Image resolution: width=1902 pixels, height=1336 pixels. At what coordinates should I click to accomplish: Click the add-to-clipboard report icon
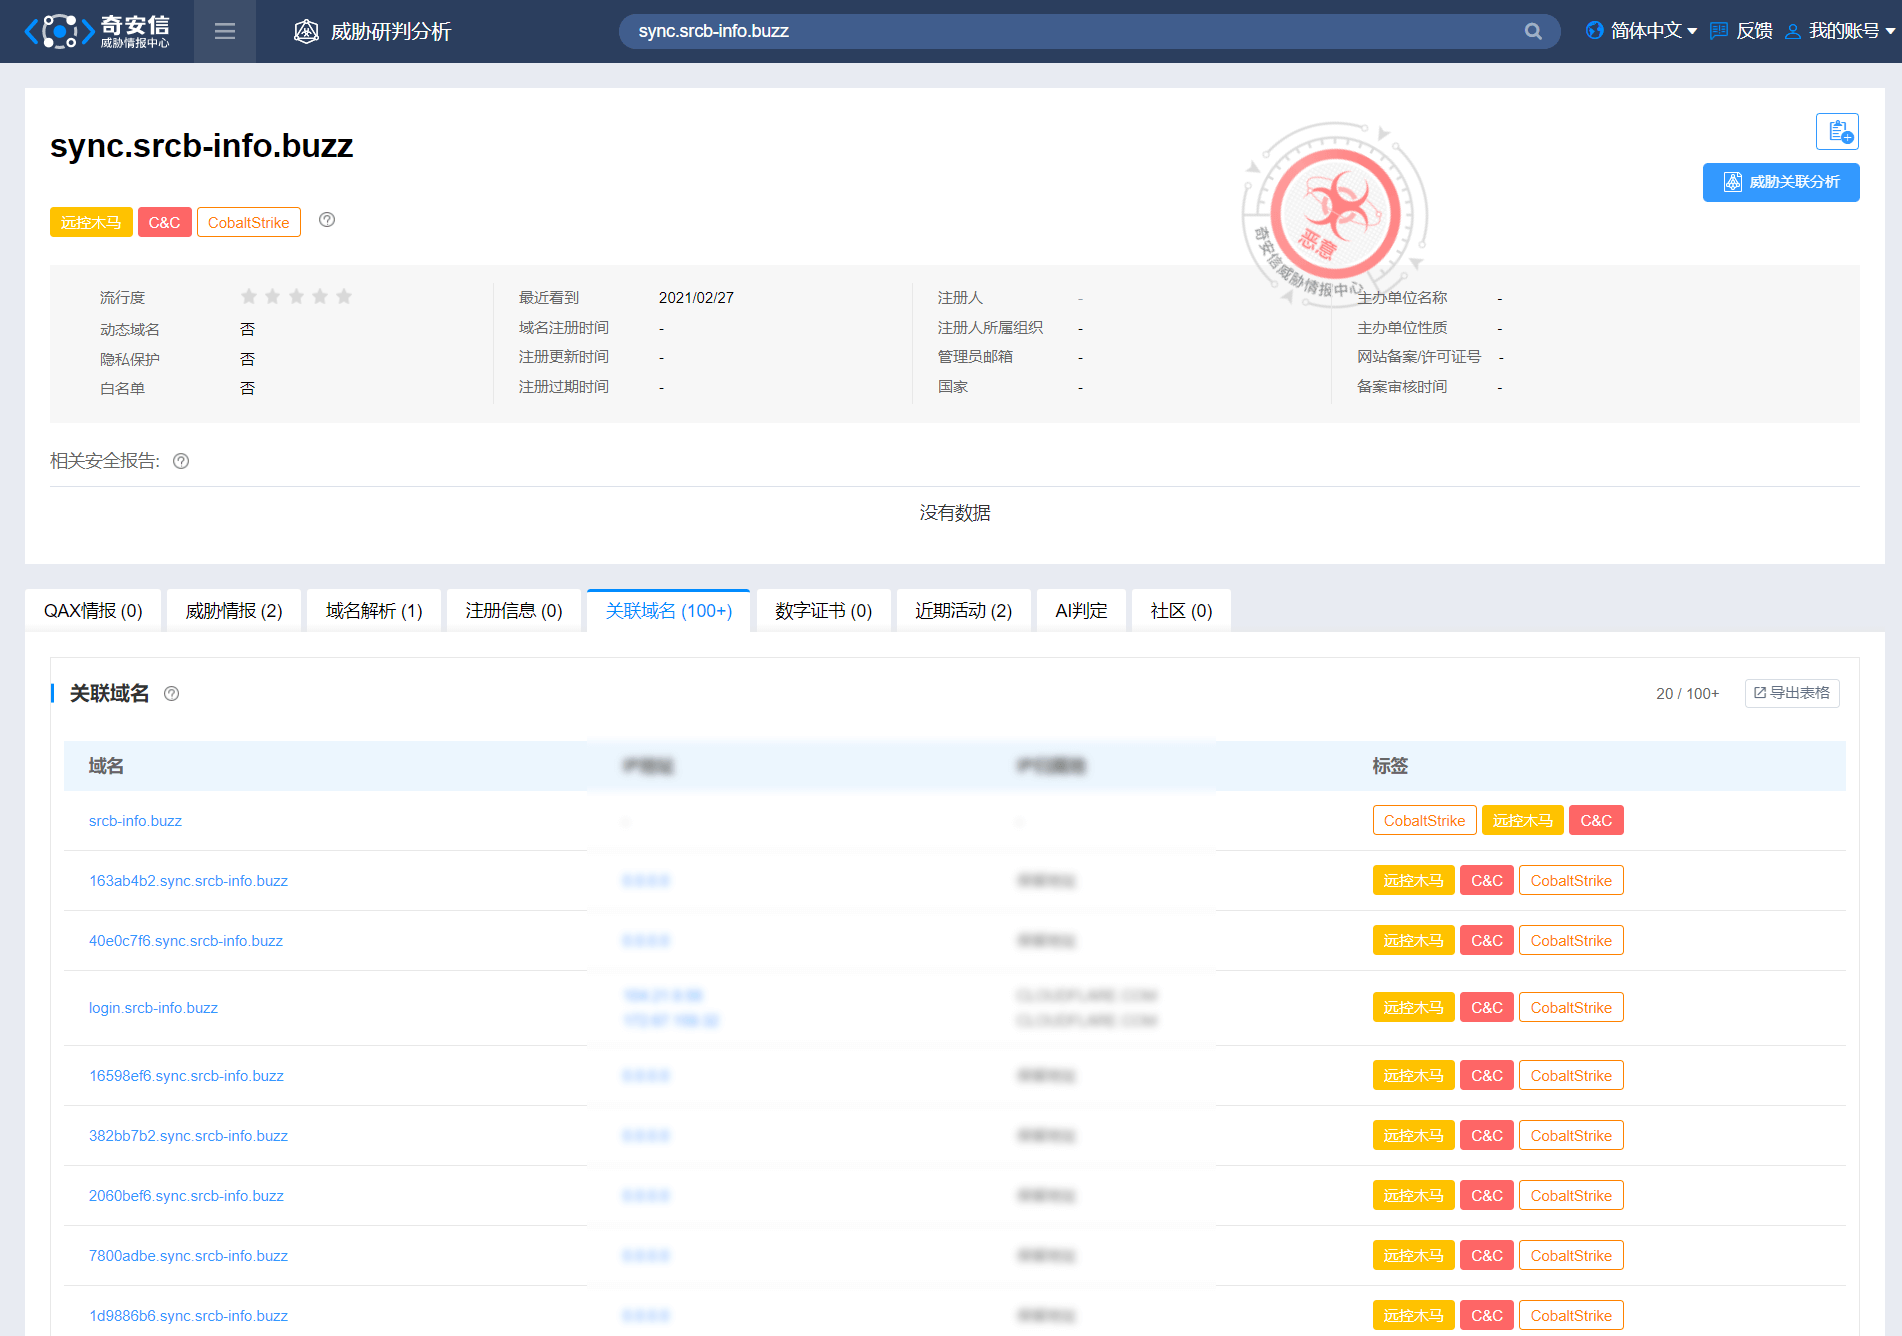[x=1838, y=131]
